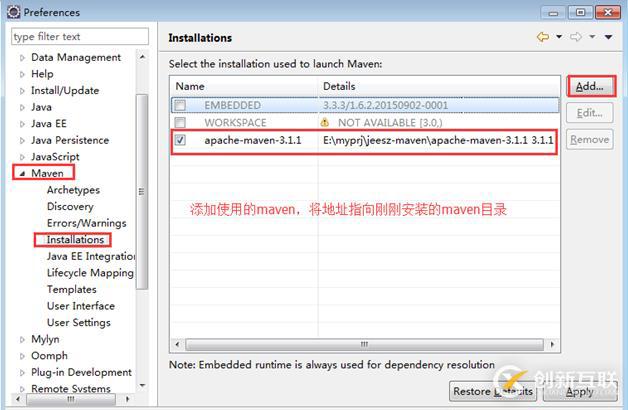Select the apache-maven-3.1.1 name cell
The image size is (628, 410).
(253, 140)
